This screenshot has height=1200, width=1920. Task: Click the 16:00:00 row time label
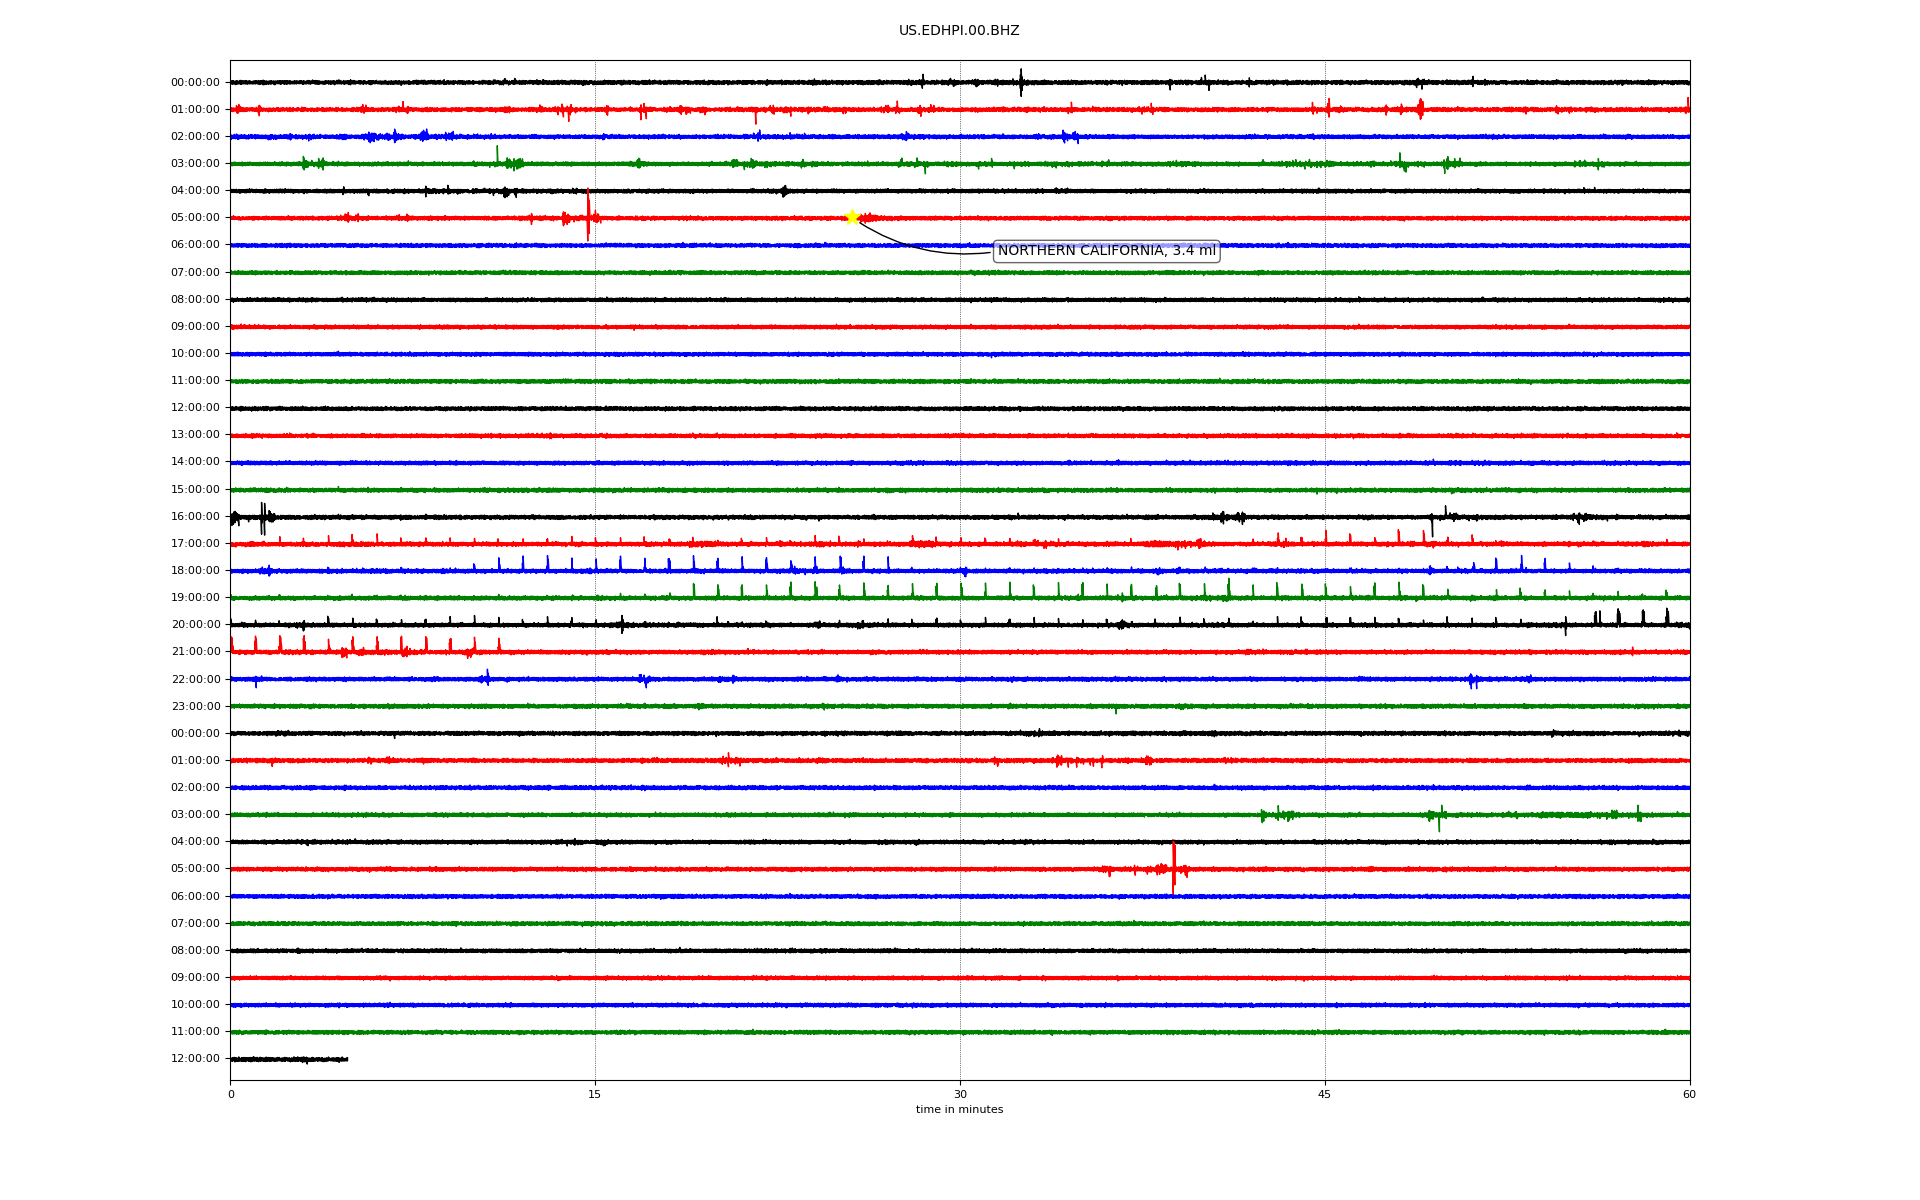(x=195, y=517)
